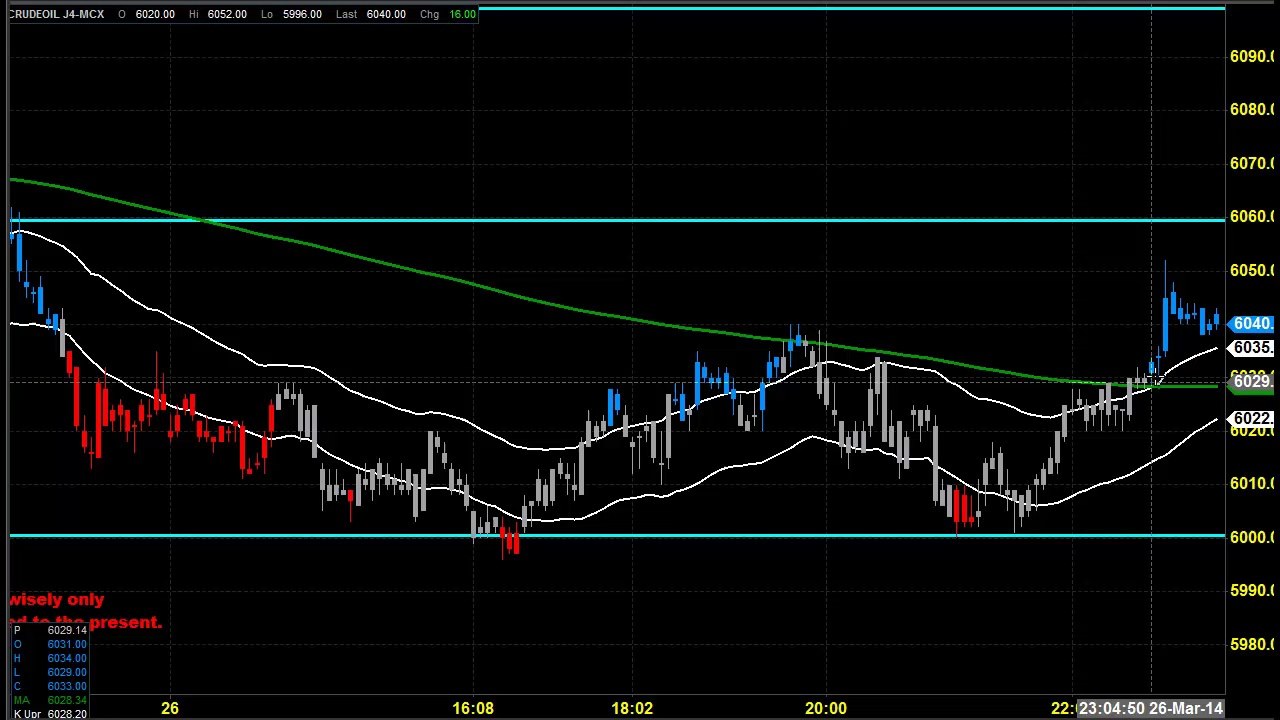Select the Lo value 5996.00
1280x720 pixels.
pos(301,14)
